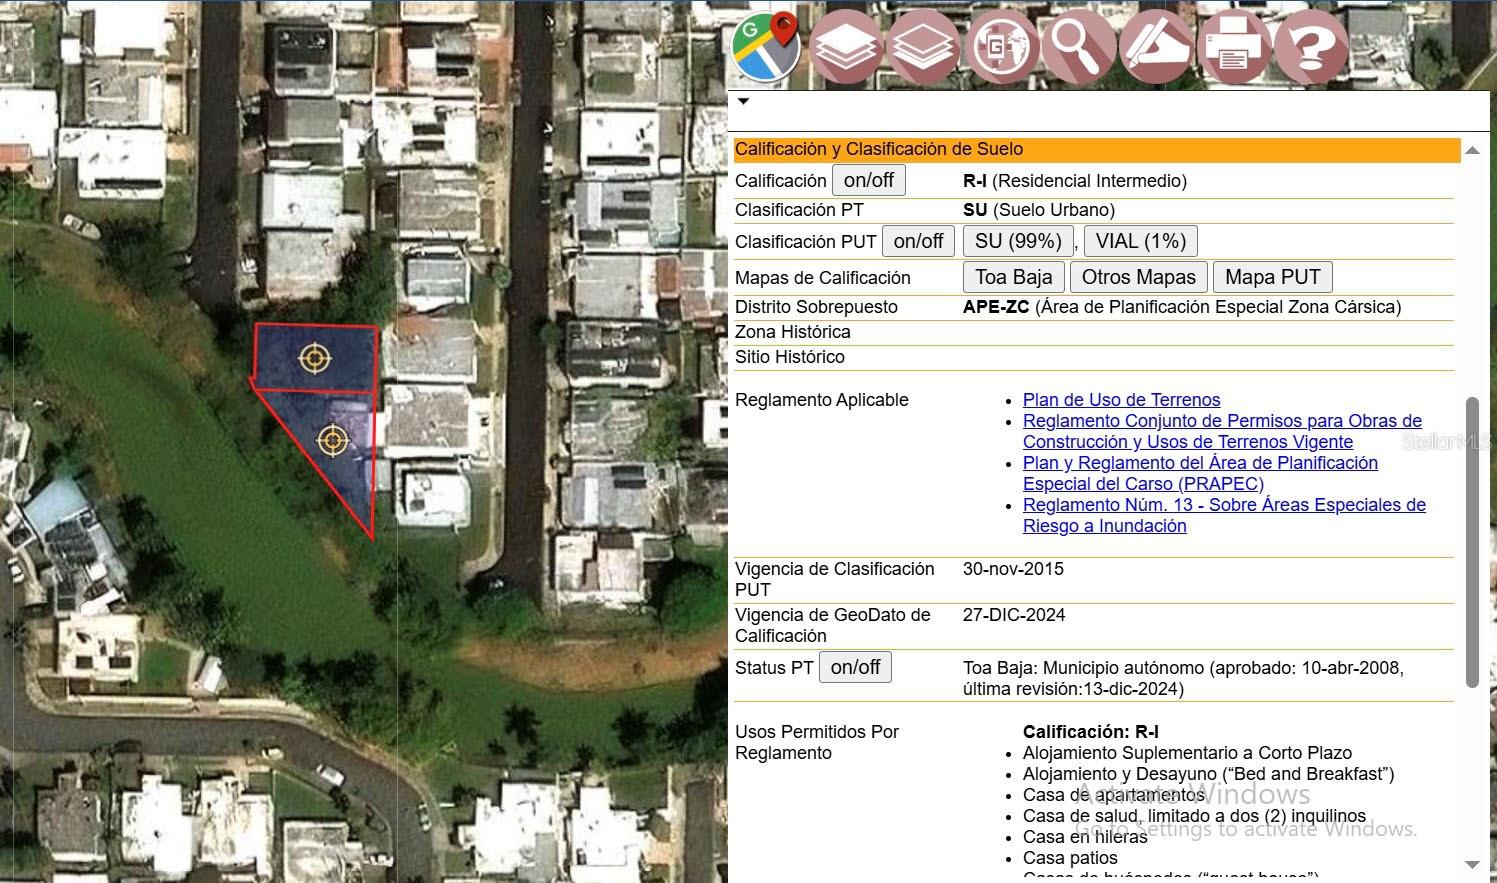Open the Plan de Uso de Terrenos link
The image size is (1497, 883).
pos(1122,400)
